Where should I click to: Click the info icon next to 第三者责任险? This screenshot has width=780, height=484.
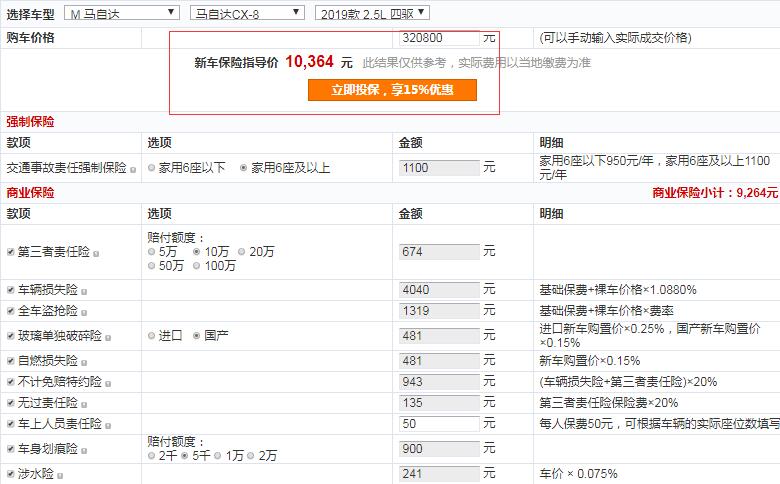pos(96,254)
